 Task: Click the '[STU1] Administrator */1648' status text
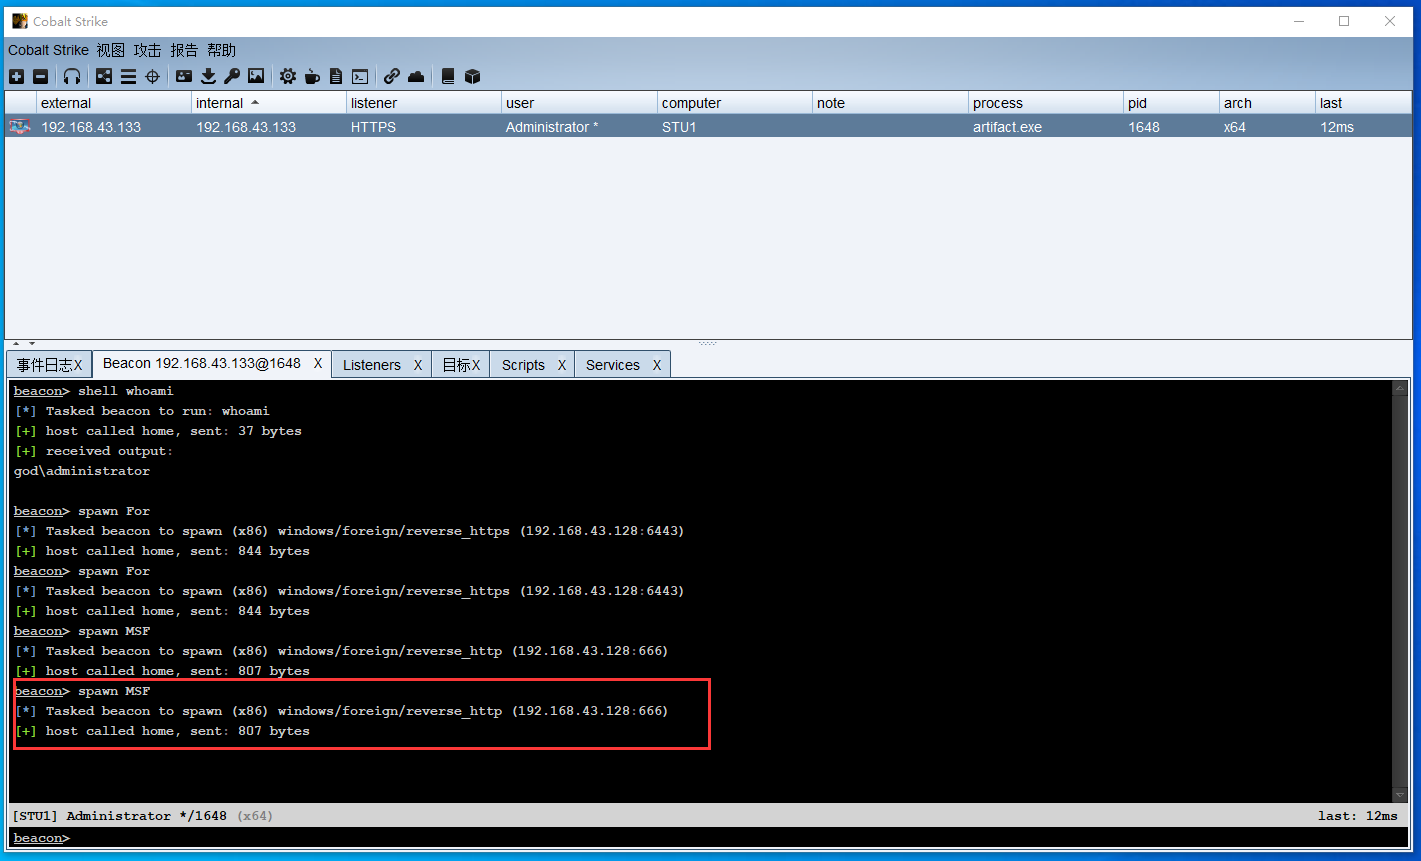click(121, 816)
